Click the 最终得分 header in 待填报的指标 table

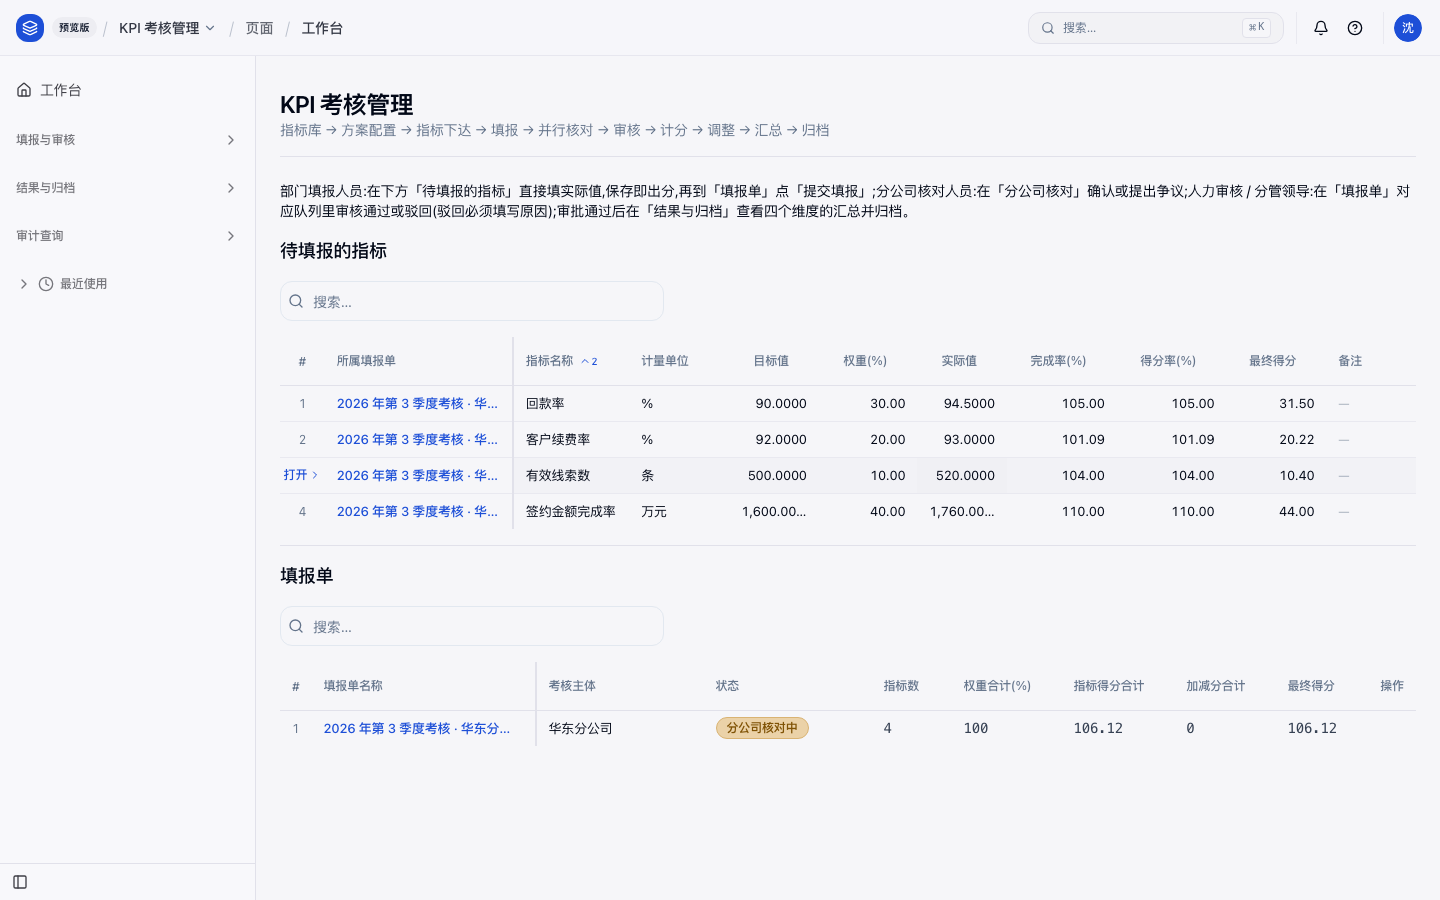click(1272, 361)
